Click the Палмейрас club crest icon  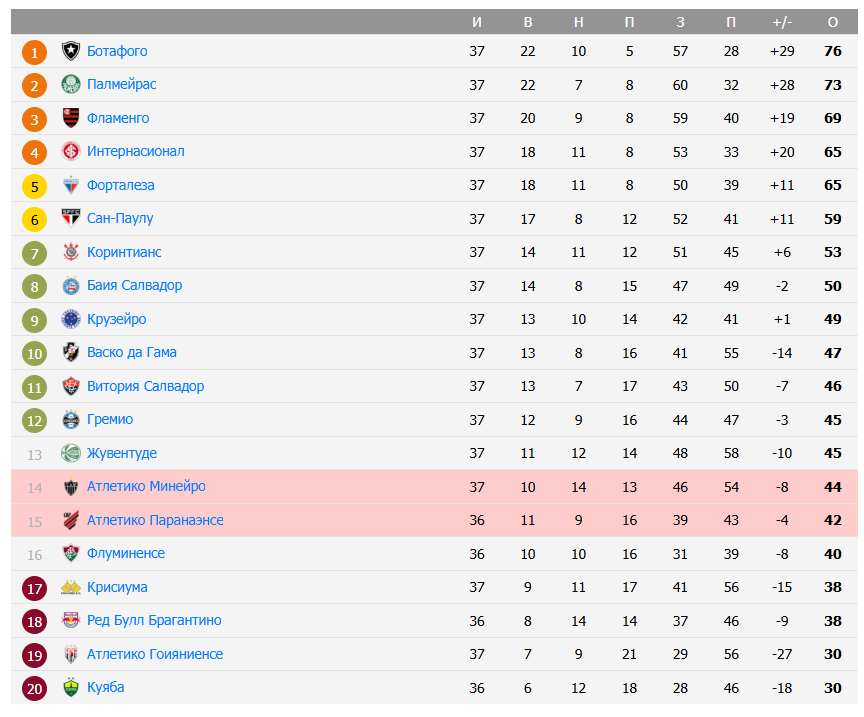click(70, 85)
